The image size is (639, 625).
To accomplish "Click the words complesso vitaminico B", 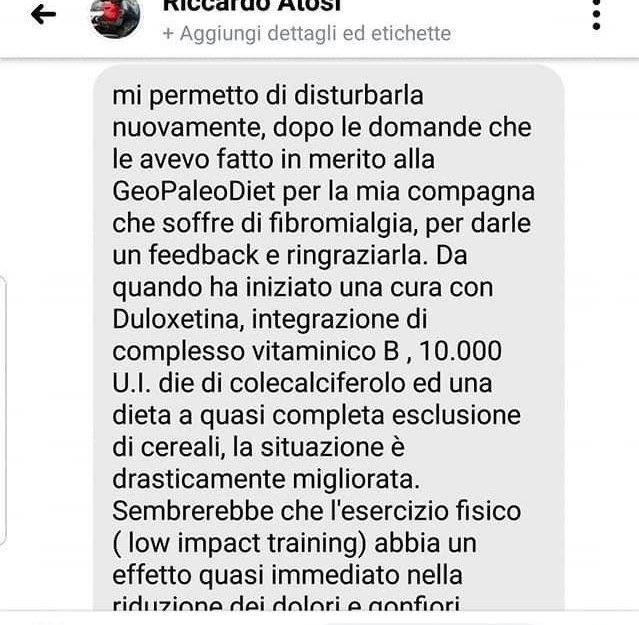I will (256, 352).
